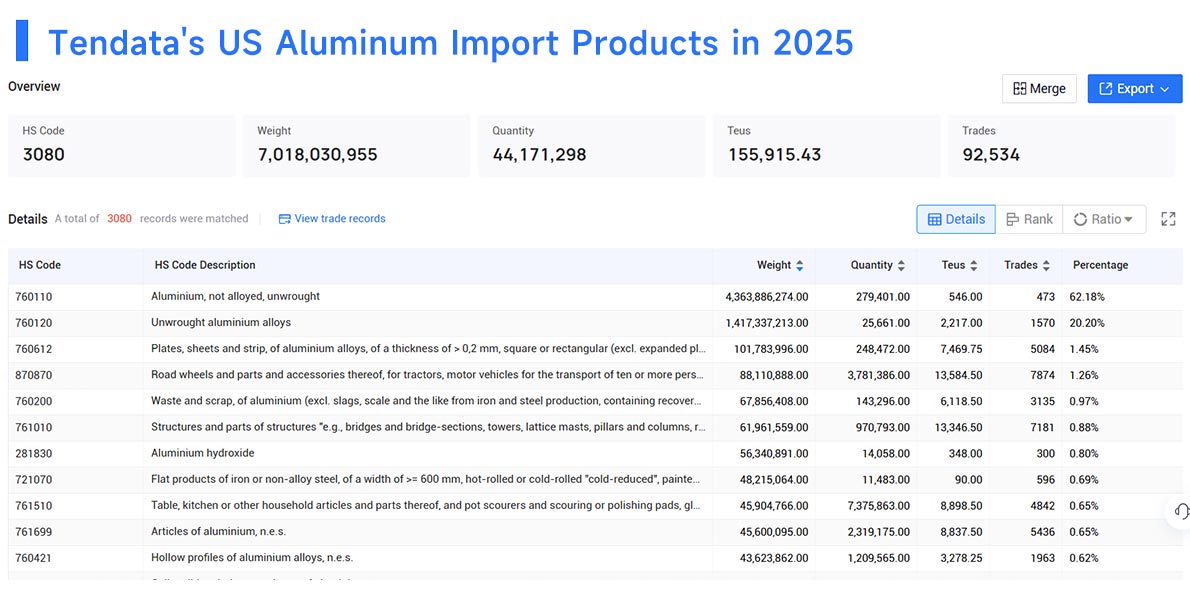Switch to the Rank view tab
1190x589 pixels.
[1029, 219]
